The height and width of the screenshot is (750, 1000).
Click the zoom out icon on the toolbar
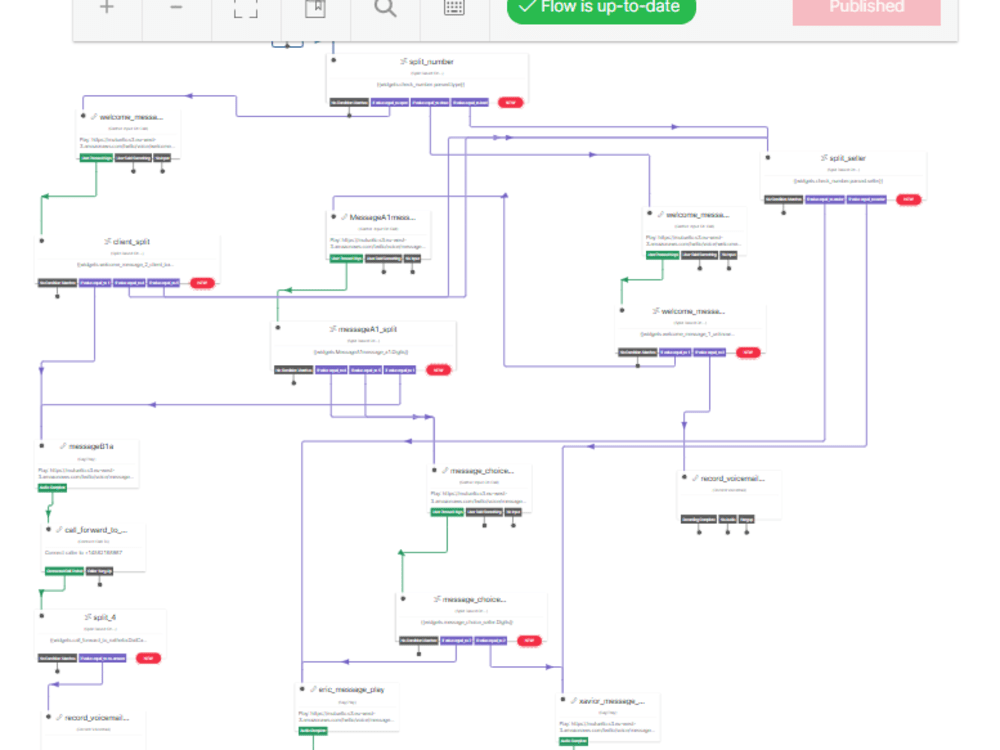pyautogui.click(x=177, y=9)
